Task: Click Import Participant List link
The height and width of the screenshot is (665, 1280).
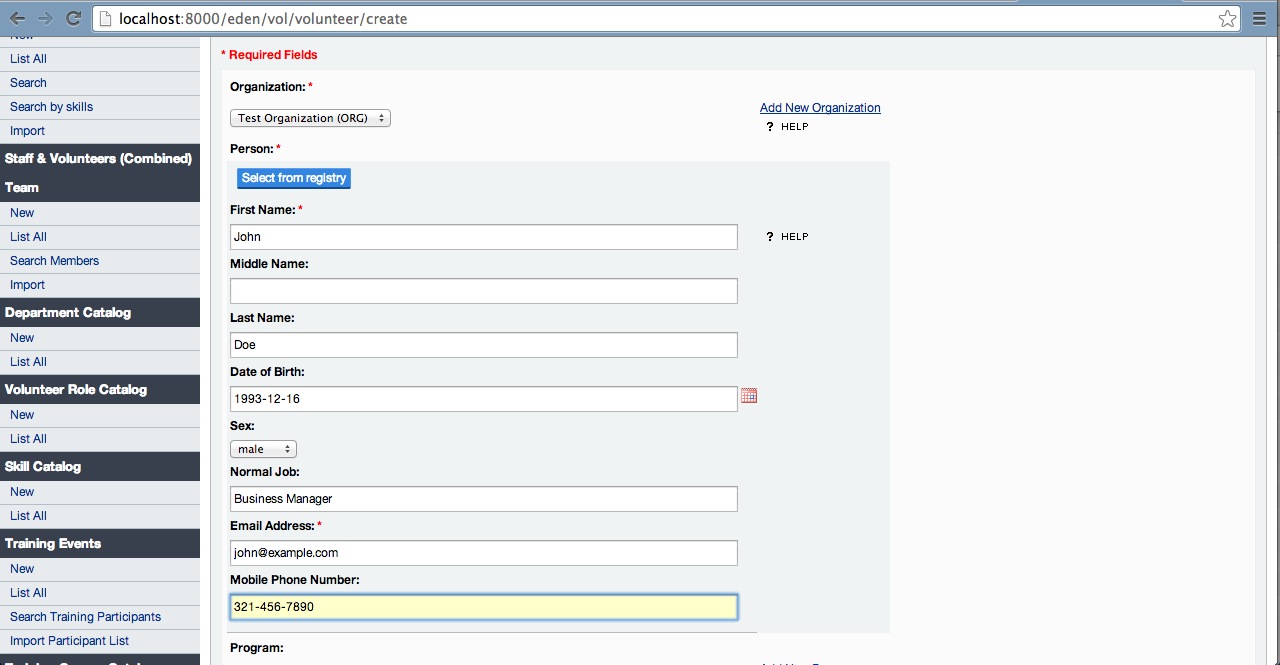Action: point(69,641)
